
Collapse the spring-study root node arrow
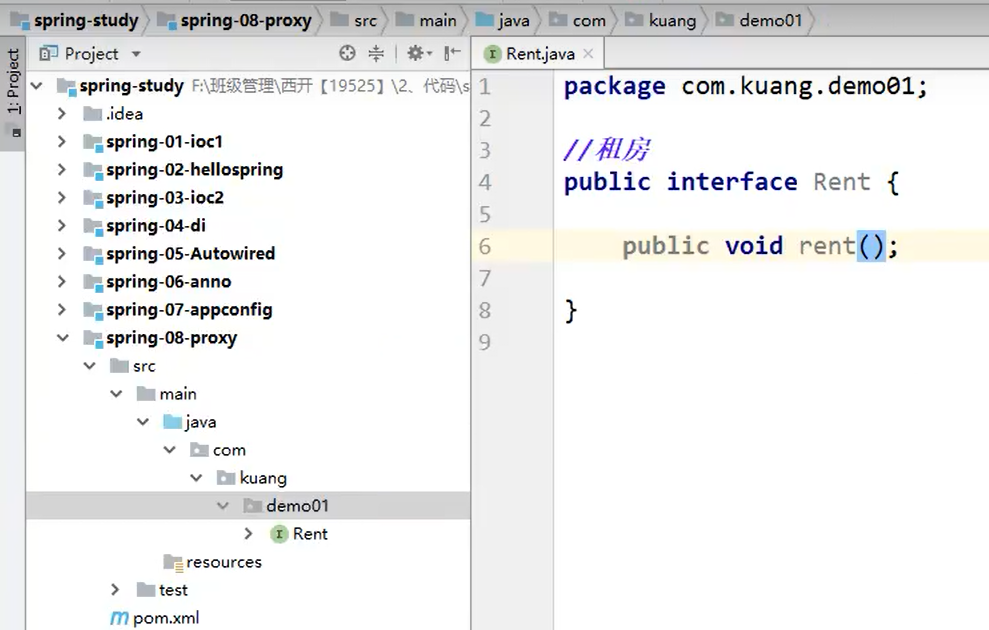(x=37, y=85)
